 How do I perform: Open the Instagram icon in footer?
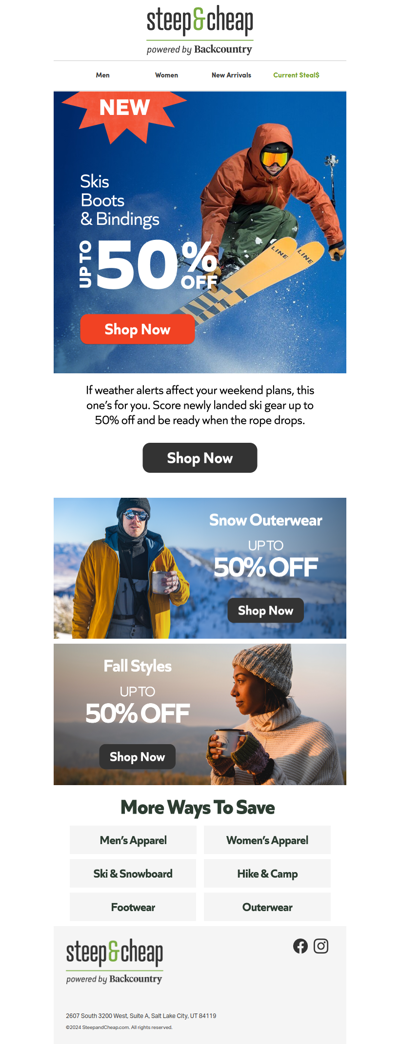tap(321, 945)
